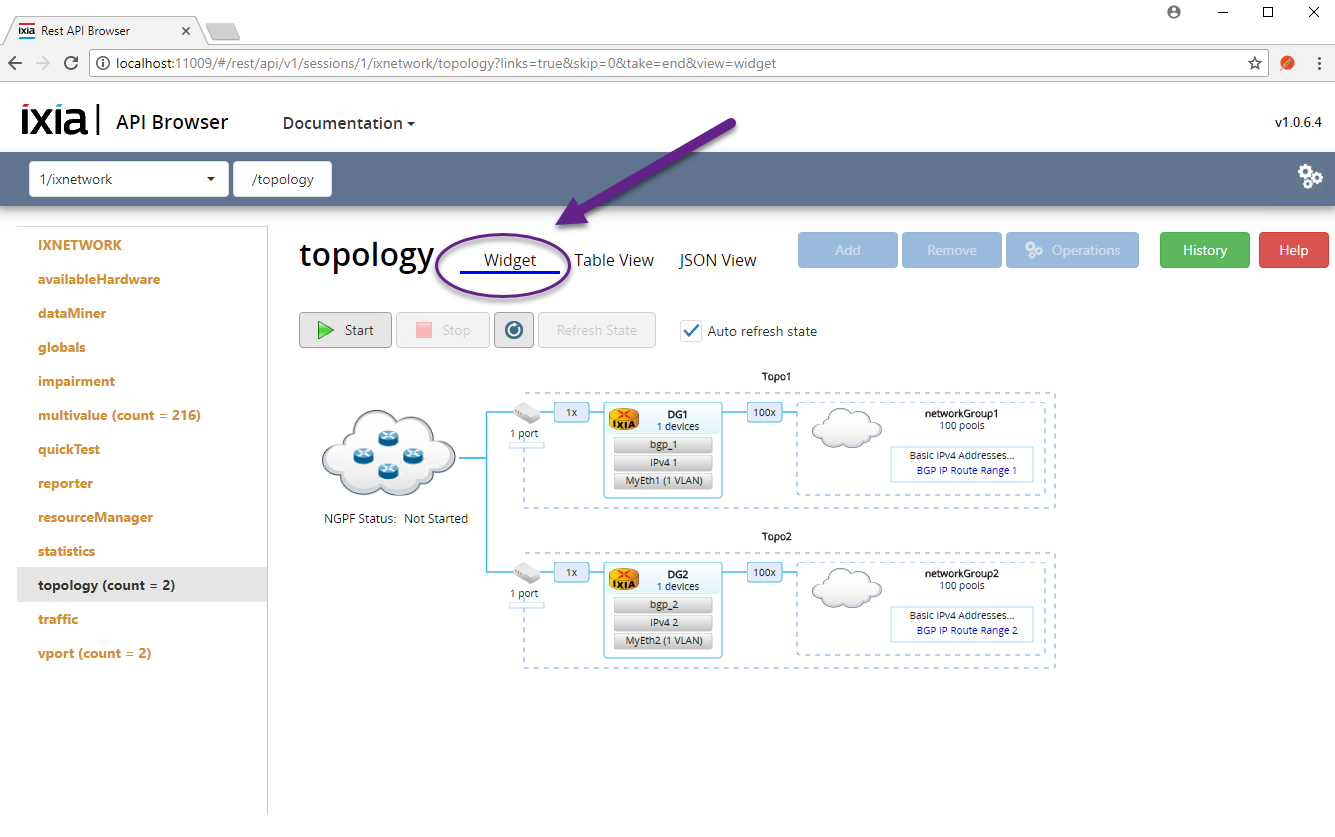Viewport: 1335px width, 837px height.
Task: Open the History button
Action: 1204,250
